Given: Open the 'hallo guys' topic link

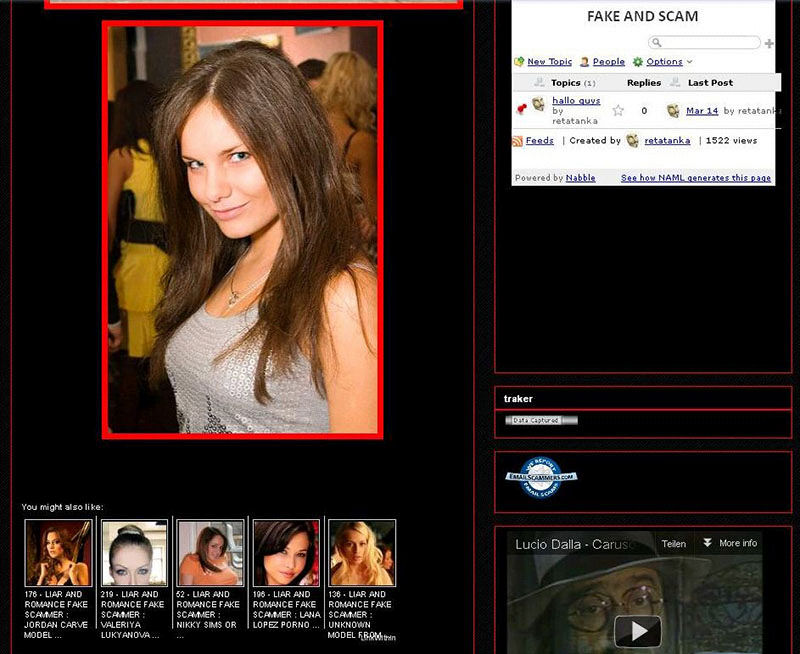Looking at the screenshot, I should (x=576, y=100).
